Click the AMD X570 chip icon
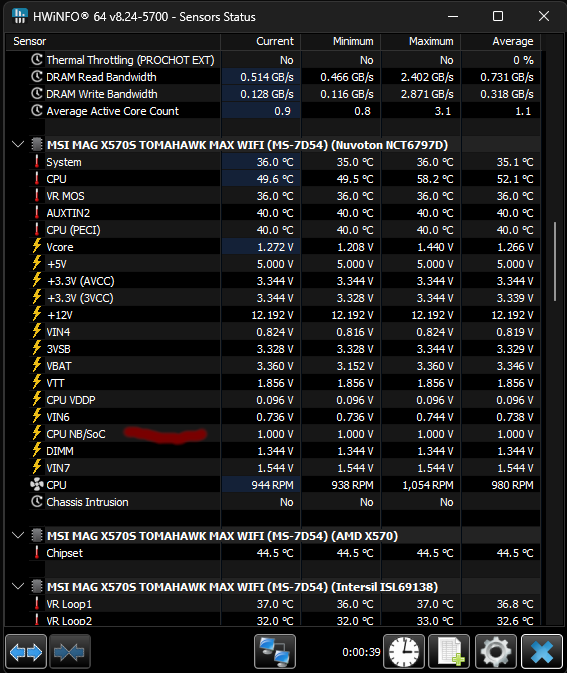567x673 pixels. [x=37, y=536]
